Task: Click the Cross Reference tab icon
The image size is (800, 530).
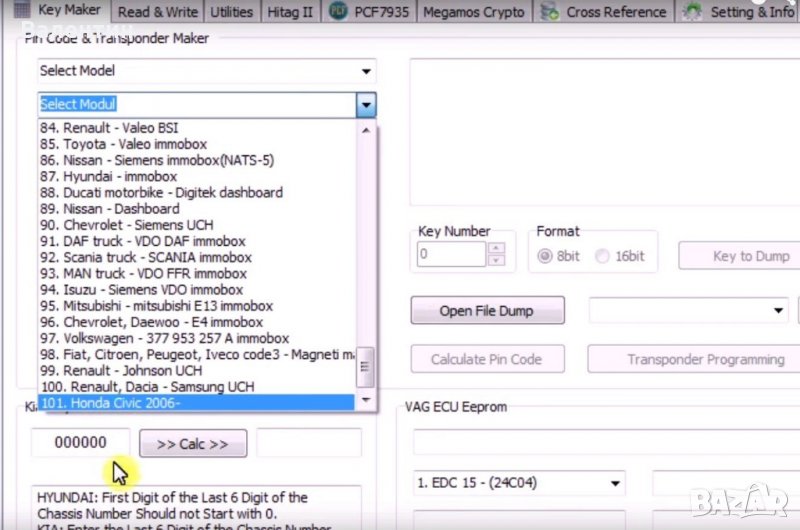Action: pyautogui.click(x=549, y=12)
